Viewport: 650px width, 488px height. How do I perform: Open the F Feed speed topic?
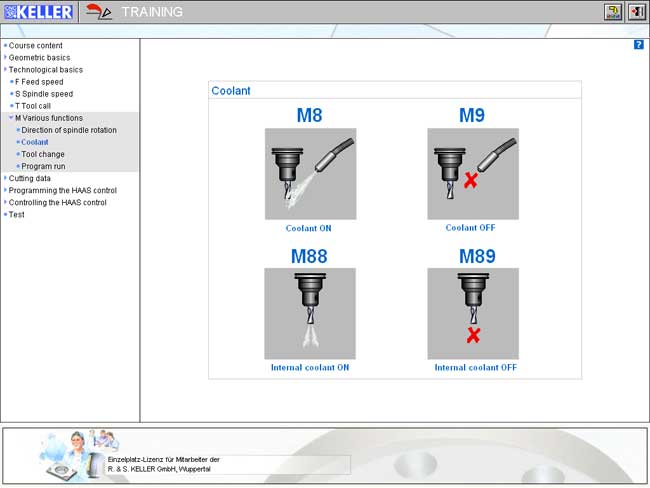click(39, 82)
